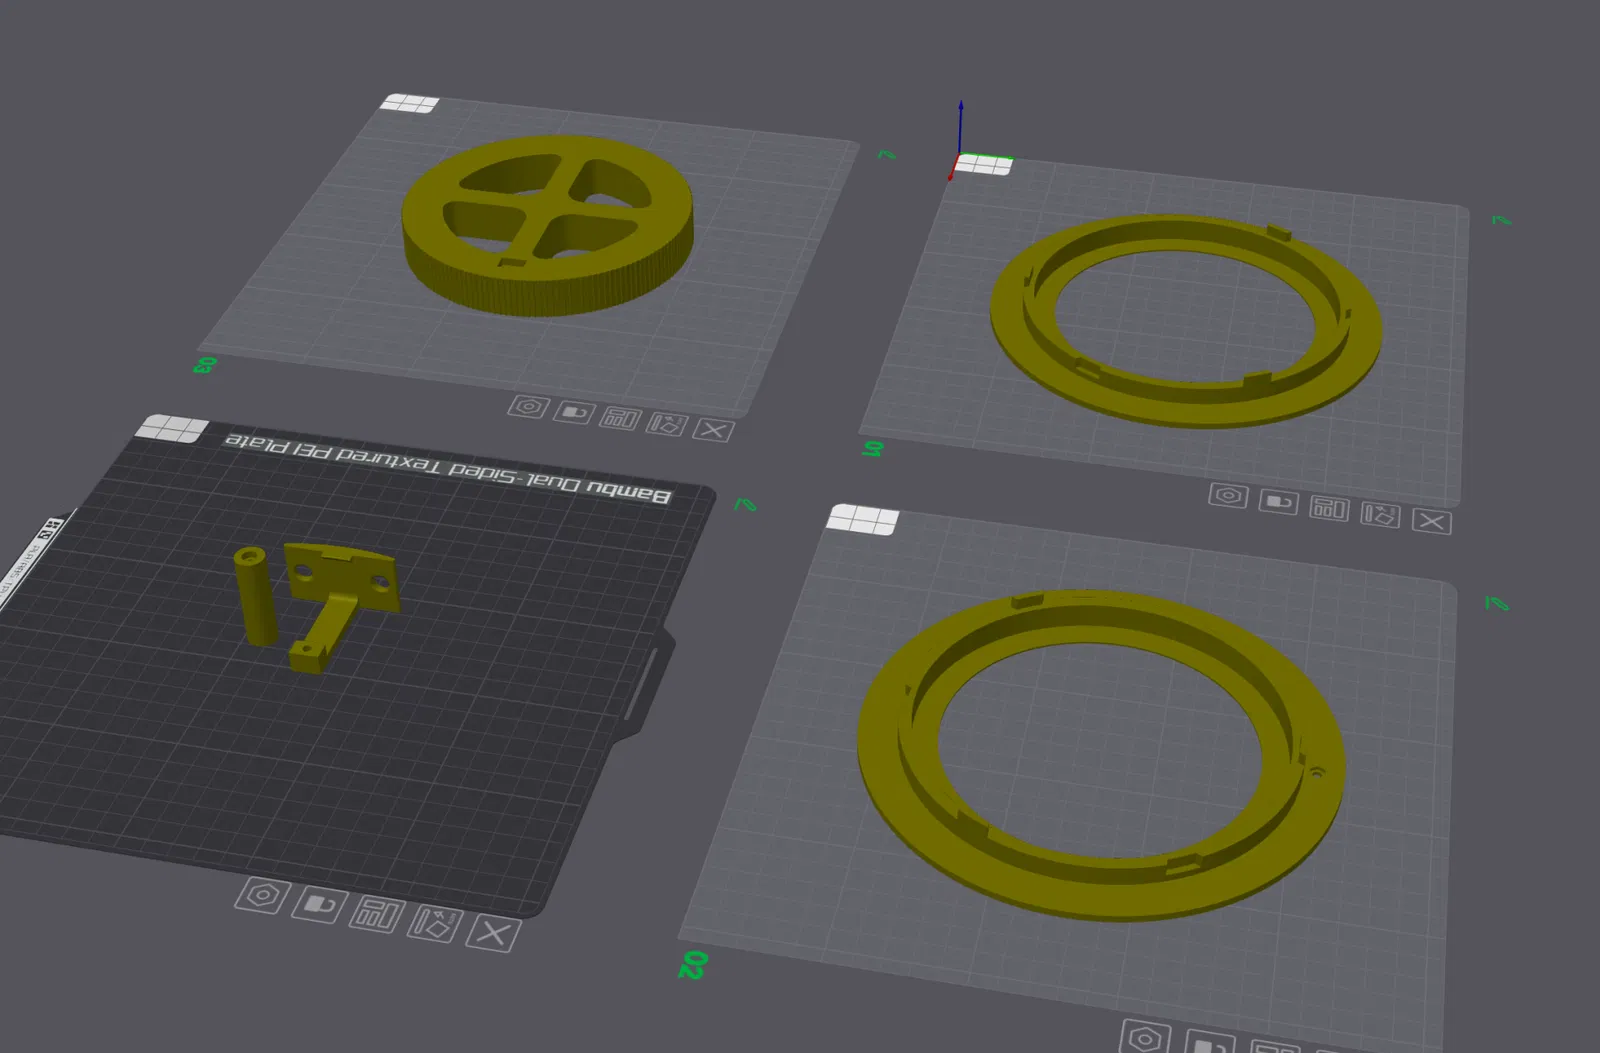The height and width of the screenshot is (1053, 1600).
Task: Auto-orient objects on the dark PEI plate
Action: click(434, 924)
